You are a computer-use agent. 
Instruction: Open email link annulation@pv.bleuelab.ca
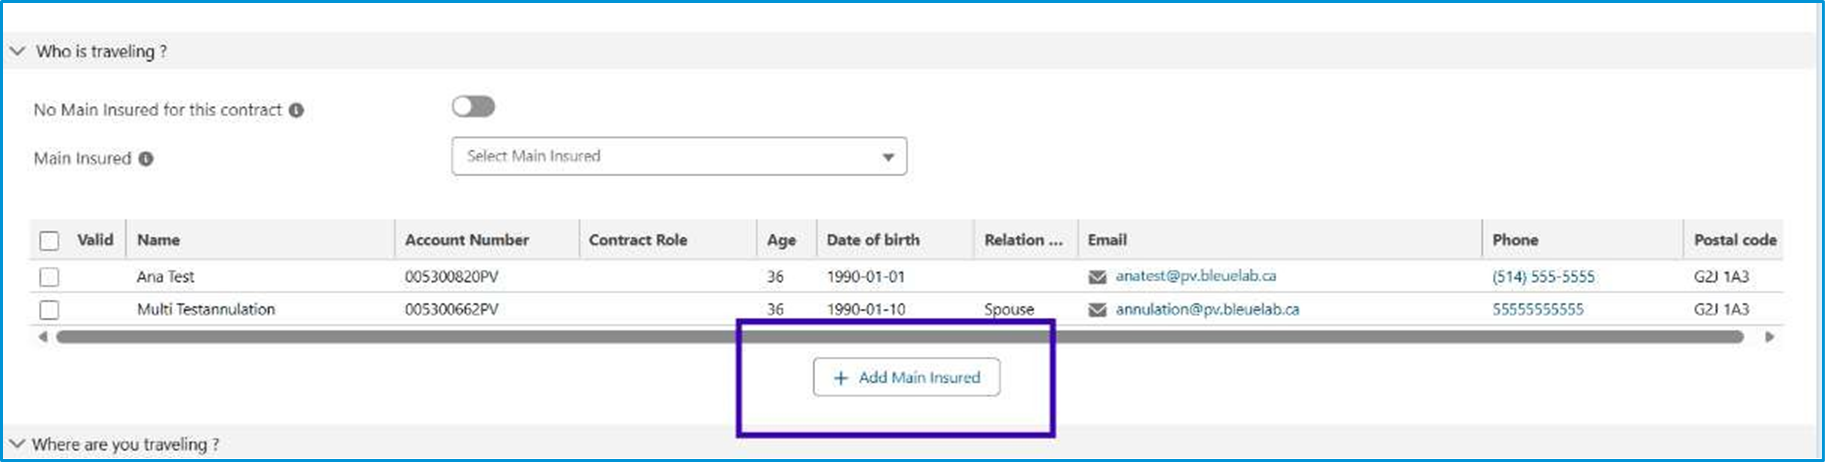tap(1207, 309)
